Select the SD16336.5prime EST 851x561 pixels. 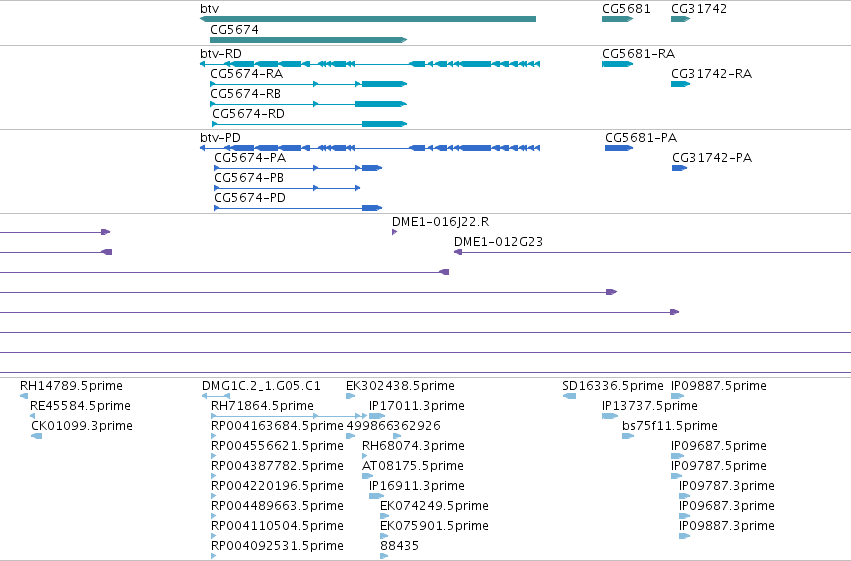569,396
